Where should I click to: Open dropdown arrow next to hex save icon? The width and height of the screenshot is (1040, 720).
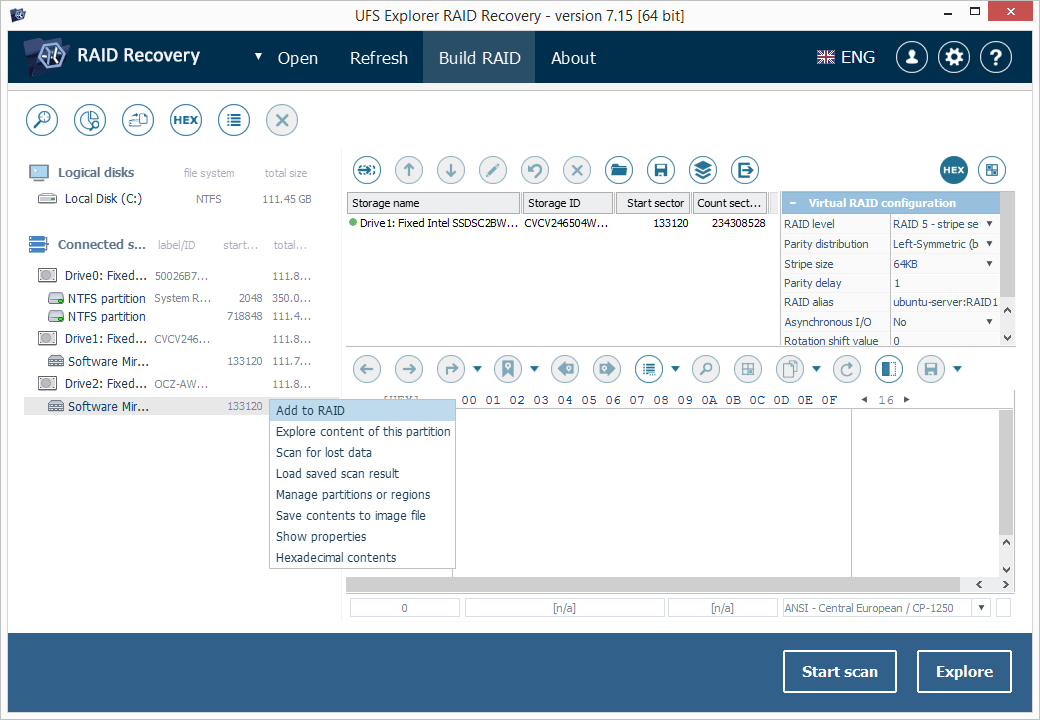[957, 369]
